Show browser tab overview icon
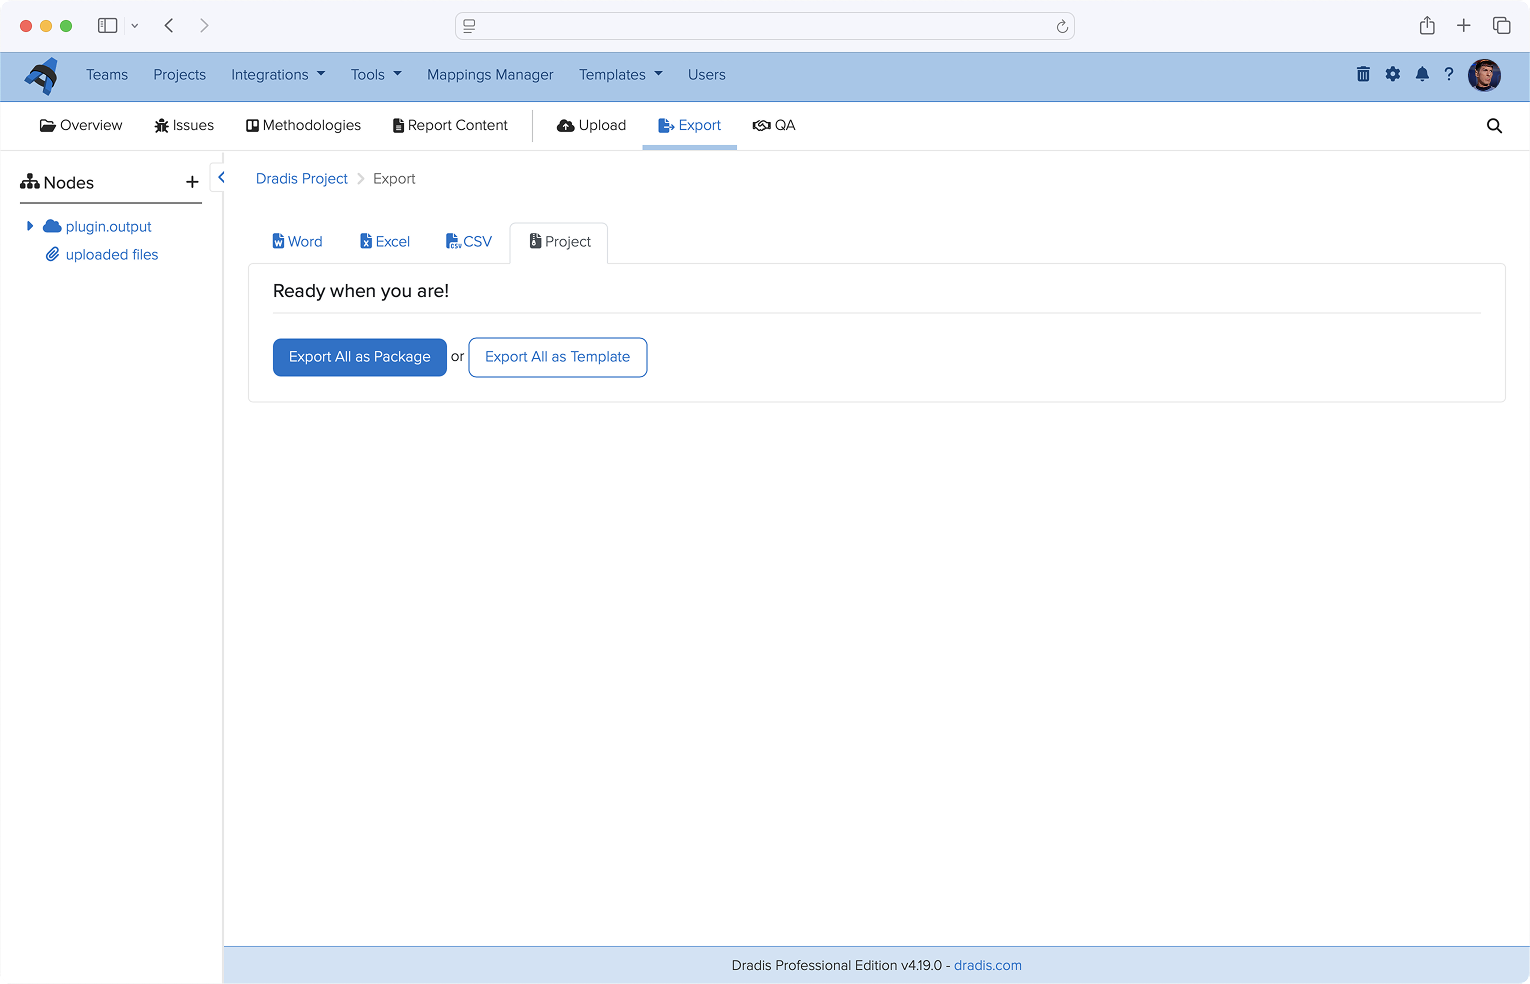Image resolution: width=1530 pixels, height=984 pixels. [x=1502, y=26]
